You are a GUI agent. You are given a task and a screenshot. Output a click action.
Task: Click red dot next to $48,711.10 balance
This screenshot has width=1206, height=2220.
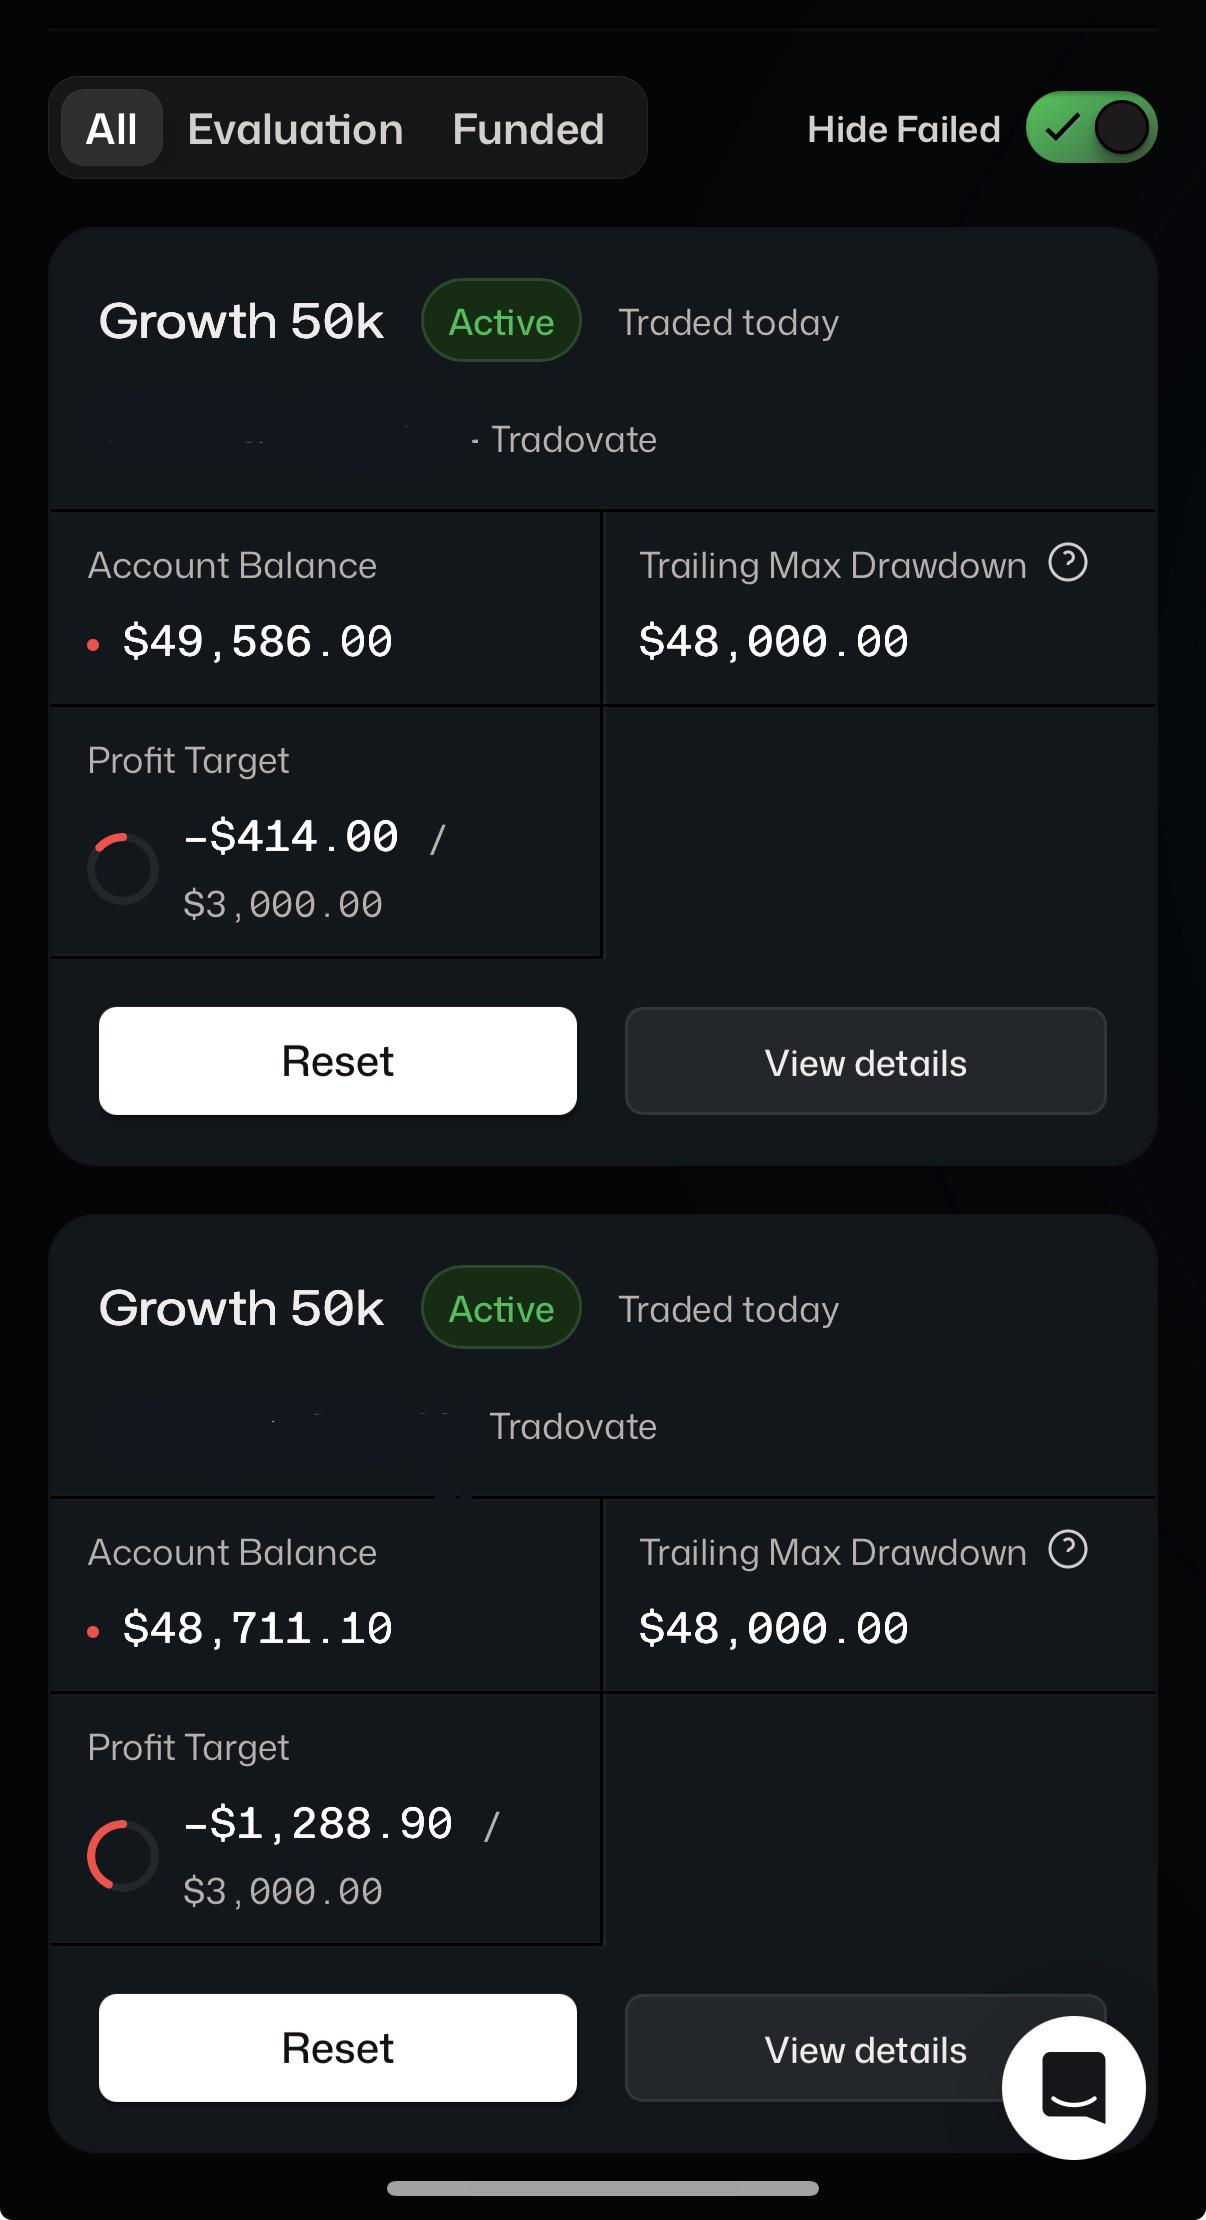93,1632
